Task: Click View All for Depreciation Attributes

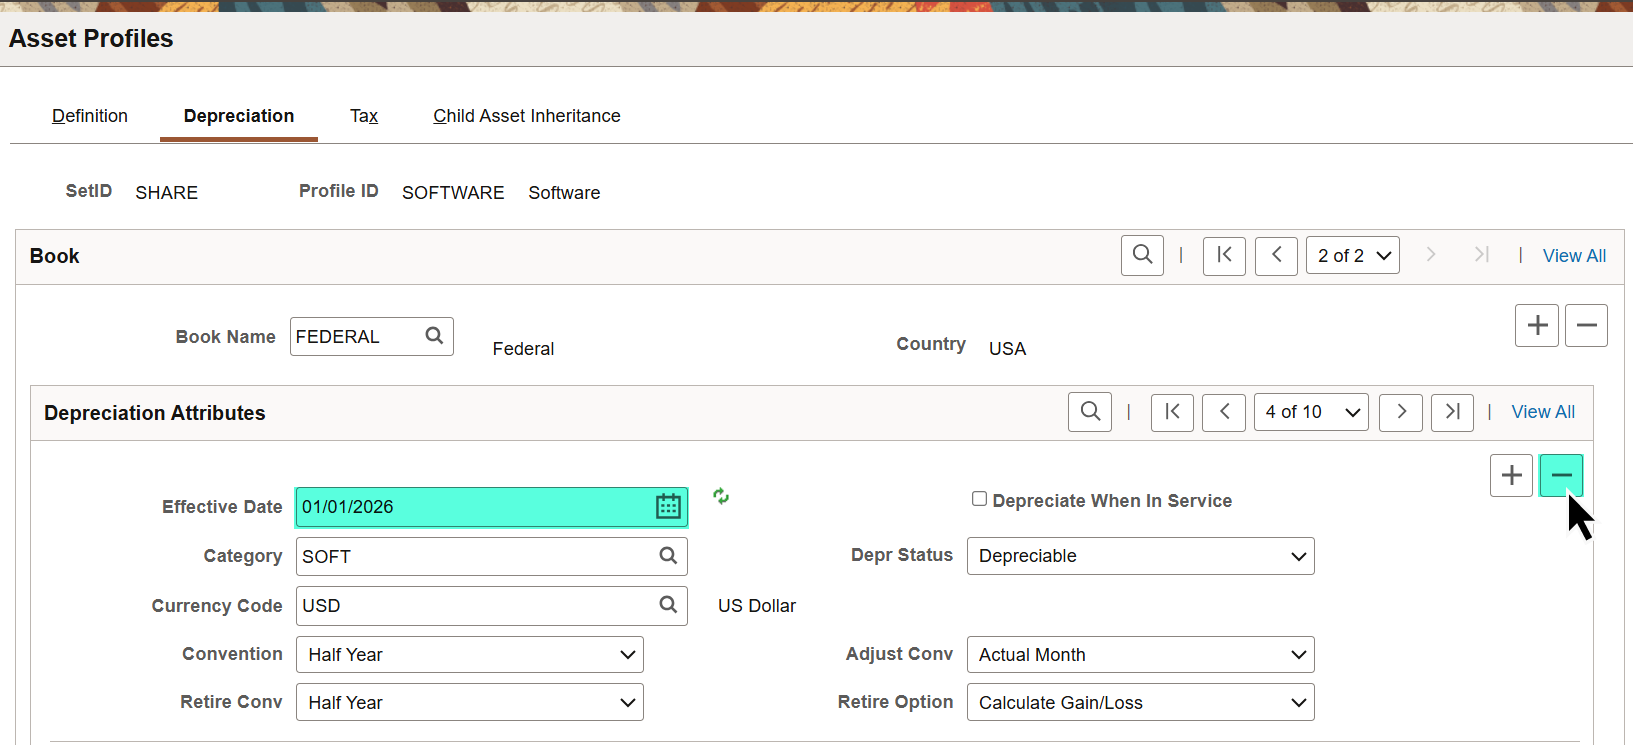Action: tap(1542, 412)
